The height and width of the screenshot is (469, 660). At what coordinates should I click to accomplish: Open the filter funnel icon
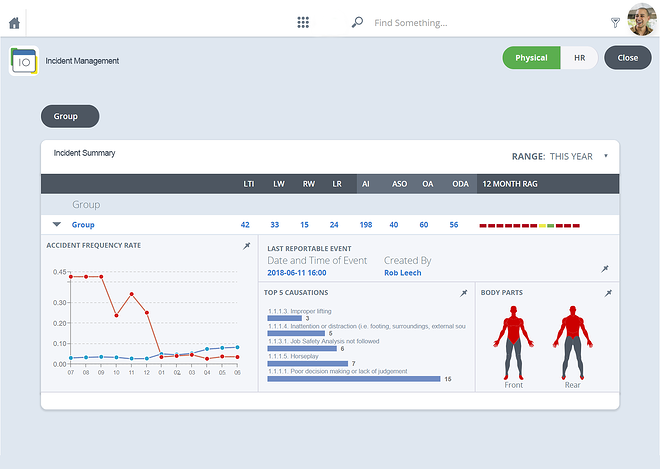pyautogui.click(x=615, y=23)
